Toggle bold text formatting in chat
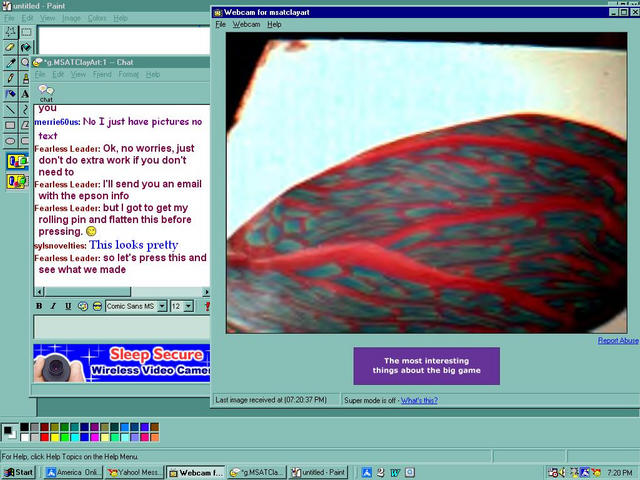This screenshot has height=480, width=640. (39, 306)
